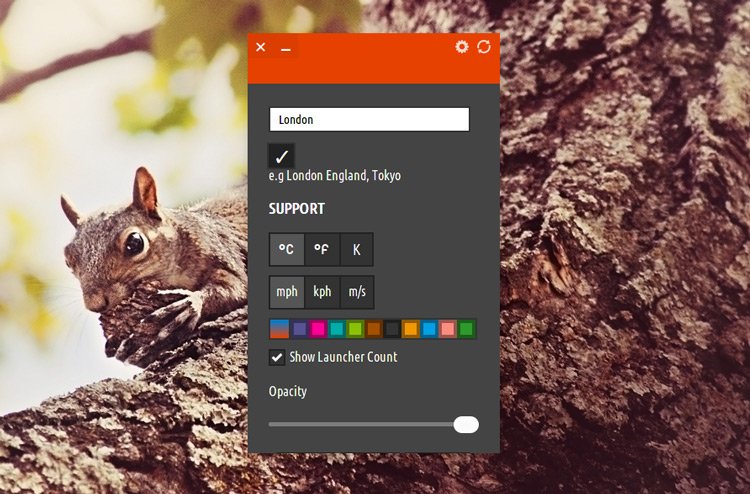750x494 pixels.
Task: Pick the magenta pink color swatch
Action: coord(318,329)
